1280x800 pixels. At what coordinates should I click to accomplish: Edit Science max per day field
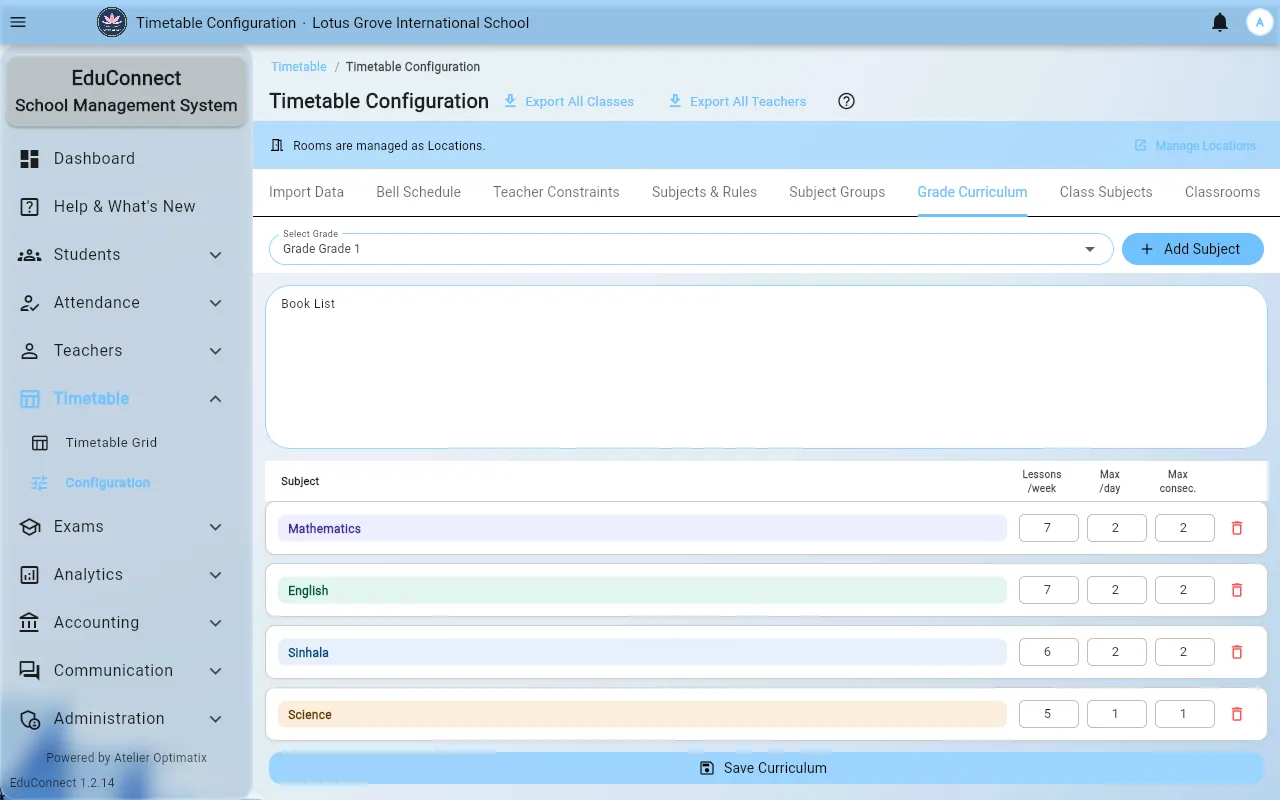1117,714
